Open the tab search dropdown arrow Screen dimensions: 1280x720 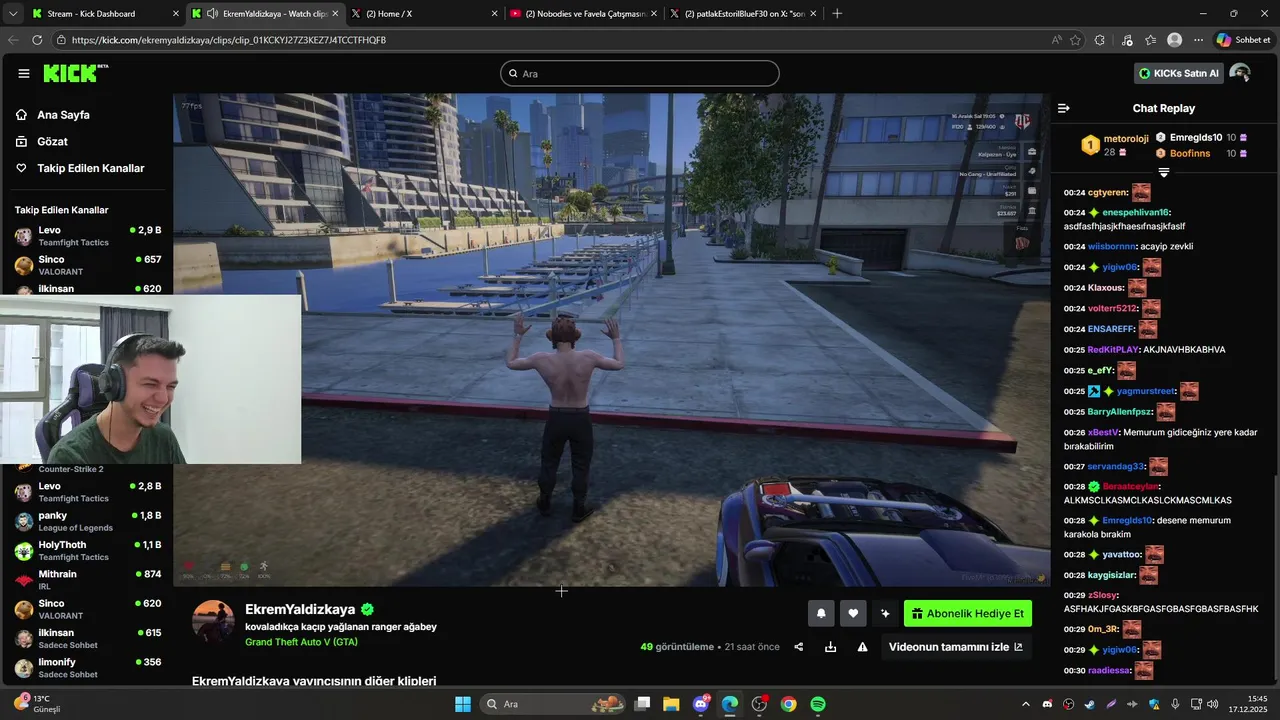point(12,14)
